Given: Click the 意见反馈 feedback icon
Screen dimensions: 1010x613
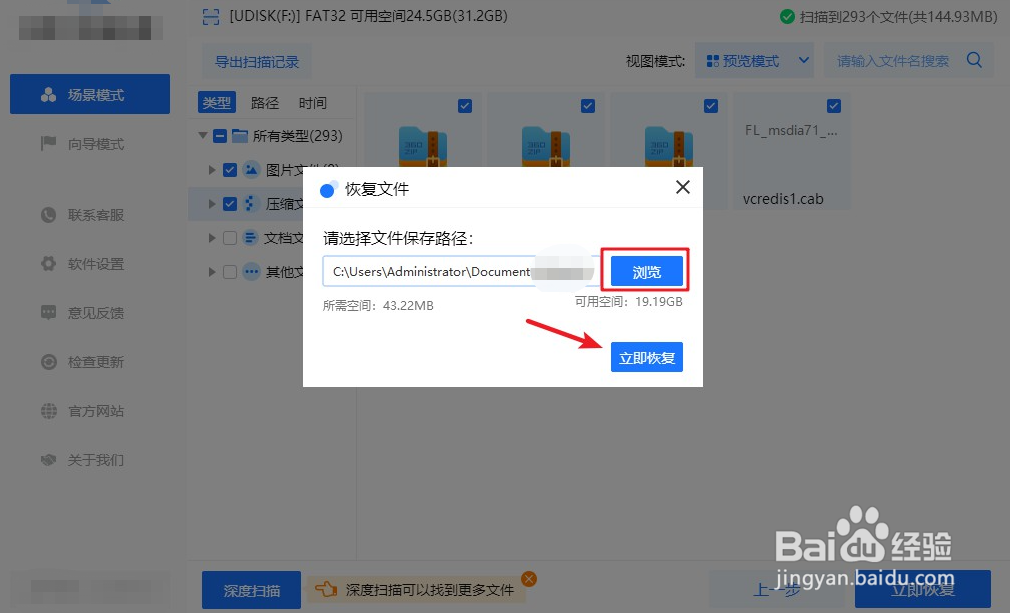Looking at the screenshot, I should [x=48, y=313].
